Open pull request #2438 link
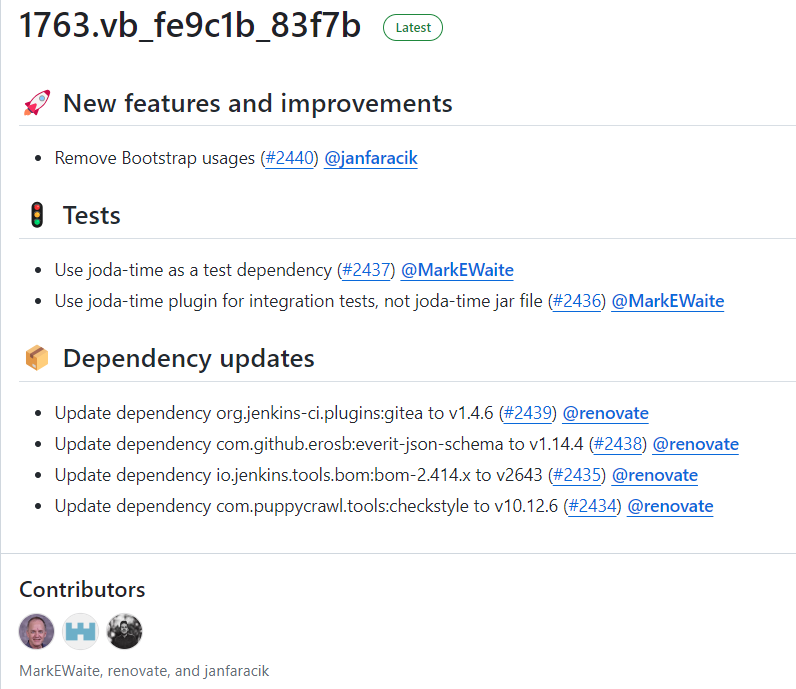Viewport: 796px width, 689px height. coord(618,444)
